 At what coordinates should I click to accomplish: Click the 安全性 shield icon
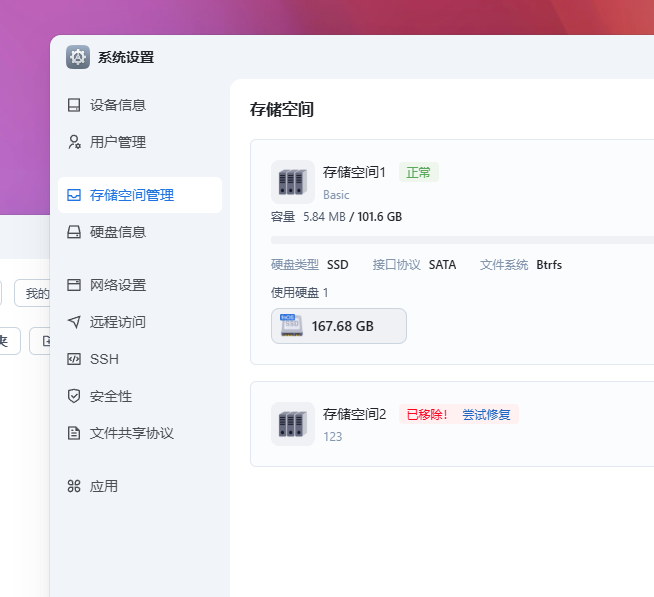[74, 396]
